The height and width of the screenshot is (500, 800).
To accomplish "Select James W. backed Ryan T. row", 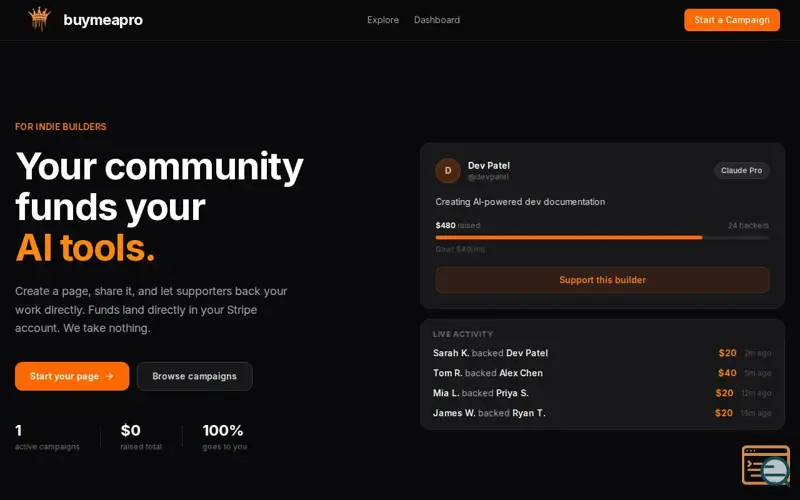I will pyautogui.click(x=602, y=413).
